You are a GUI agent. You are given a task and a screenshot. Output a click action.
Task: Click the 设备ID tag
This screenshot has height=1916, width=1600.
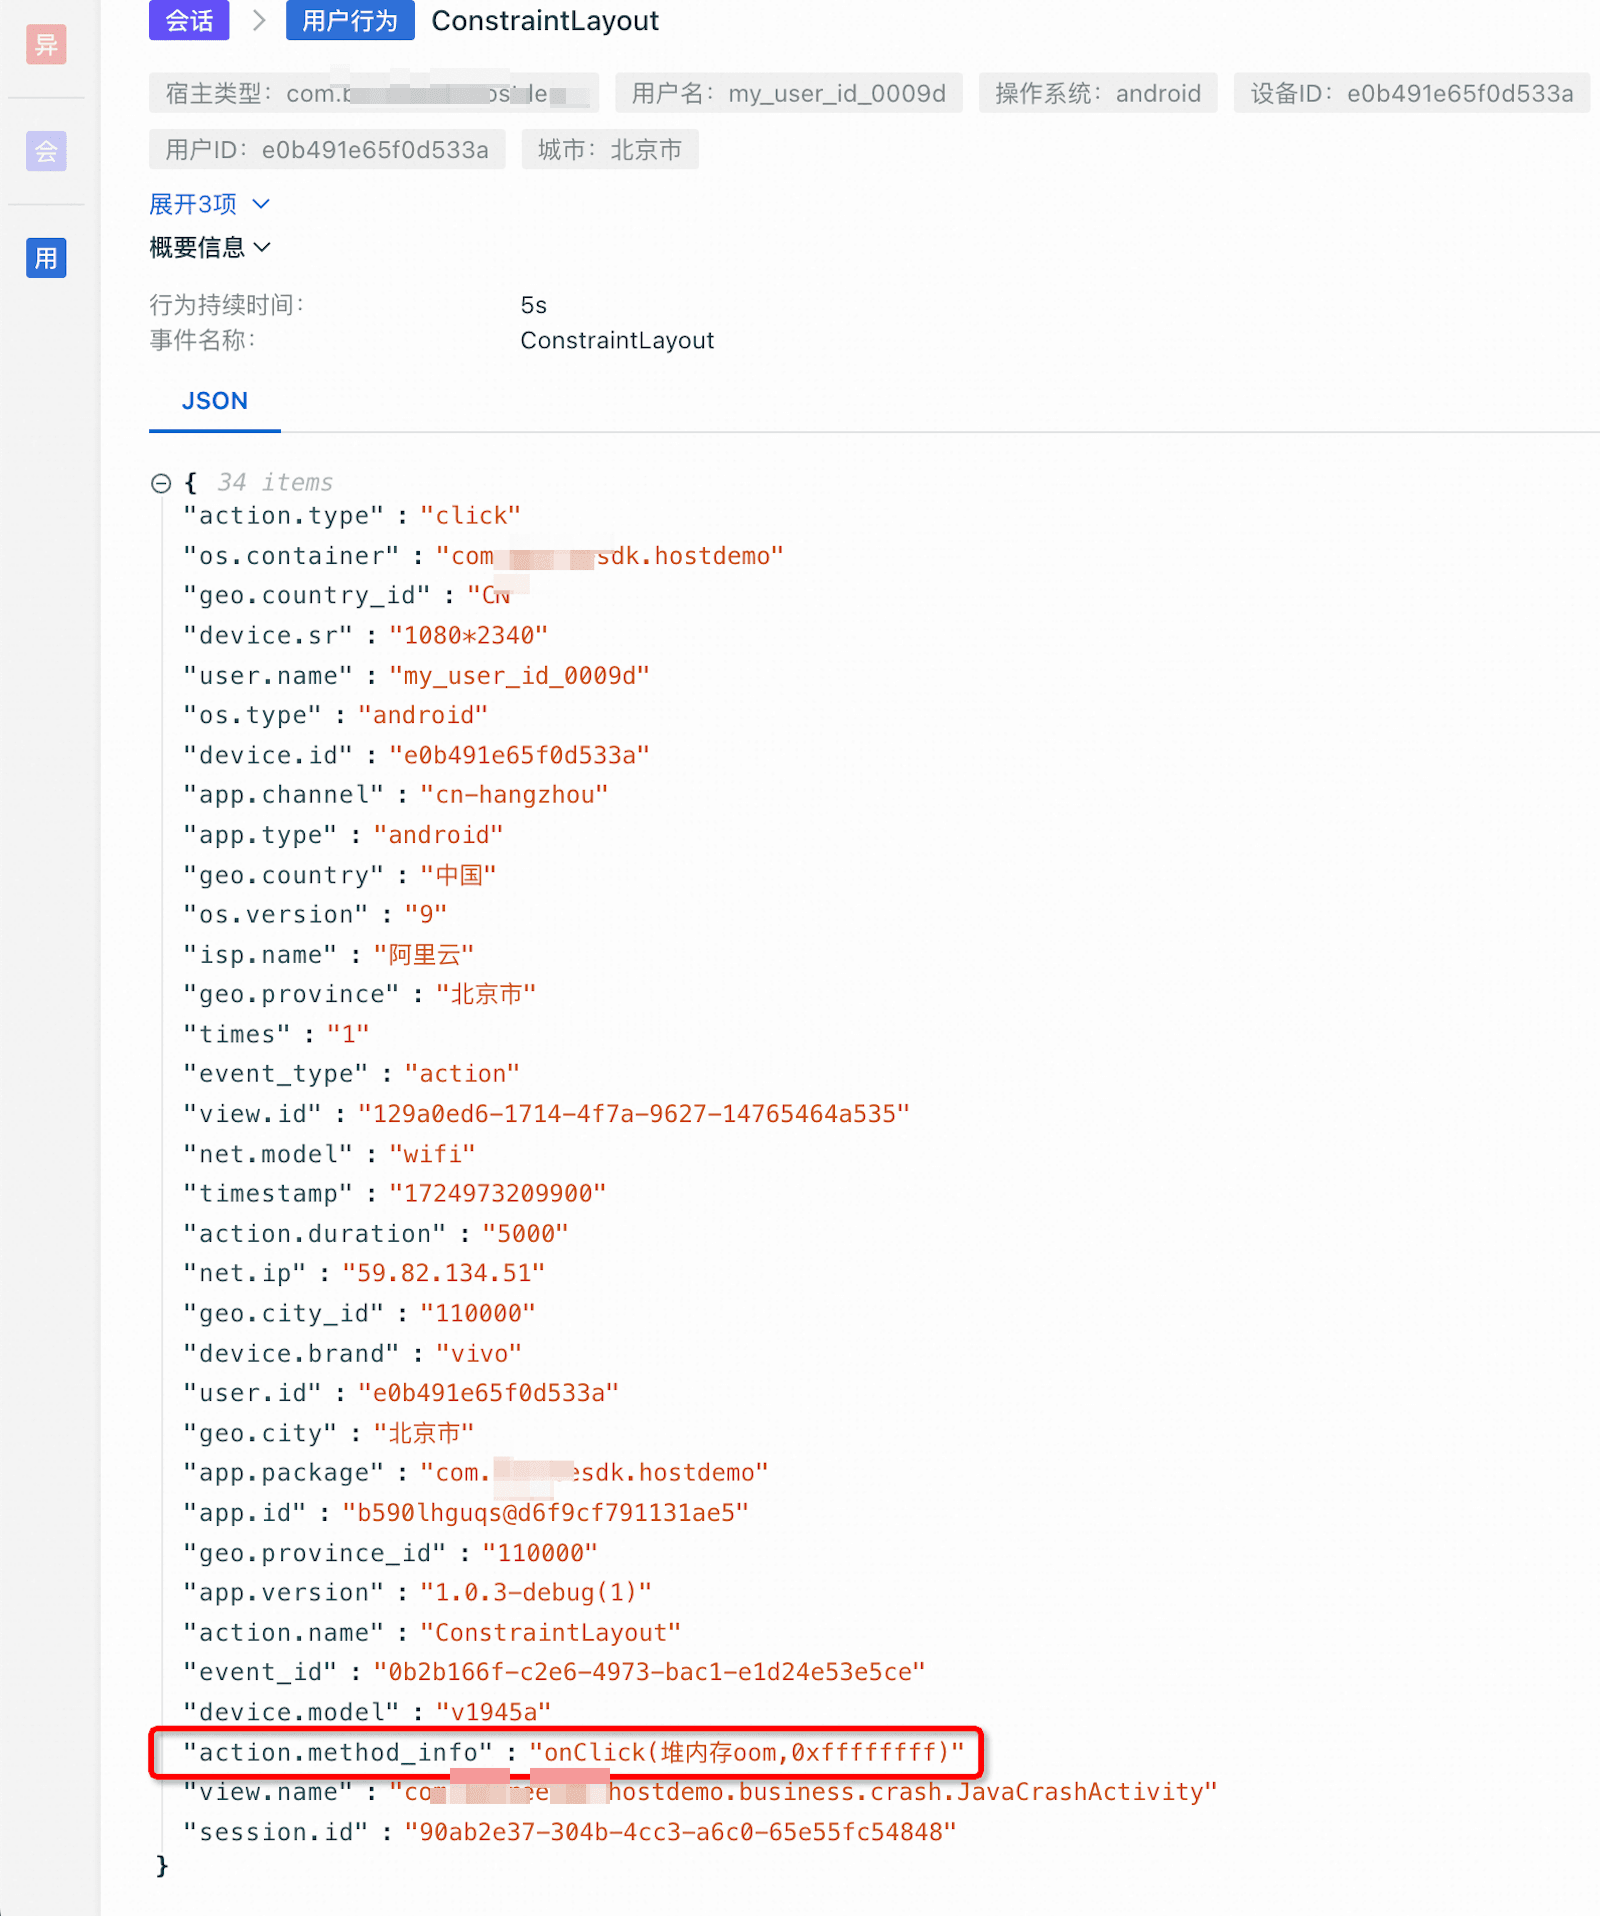[1411, 94]
